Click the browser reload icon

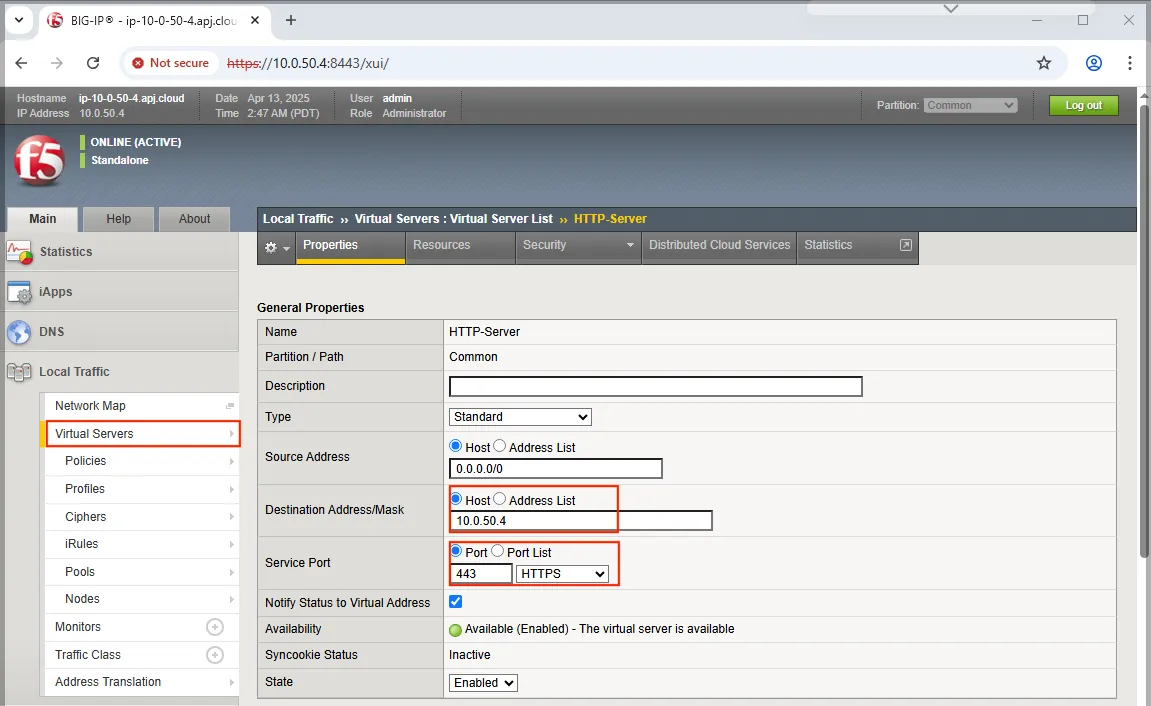93,63
